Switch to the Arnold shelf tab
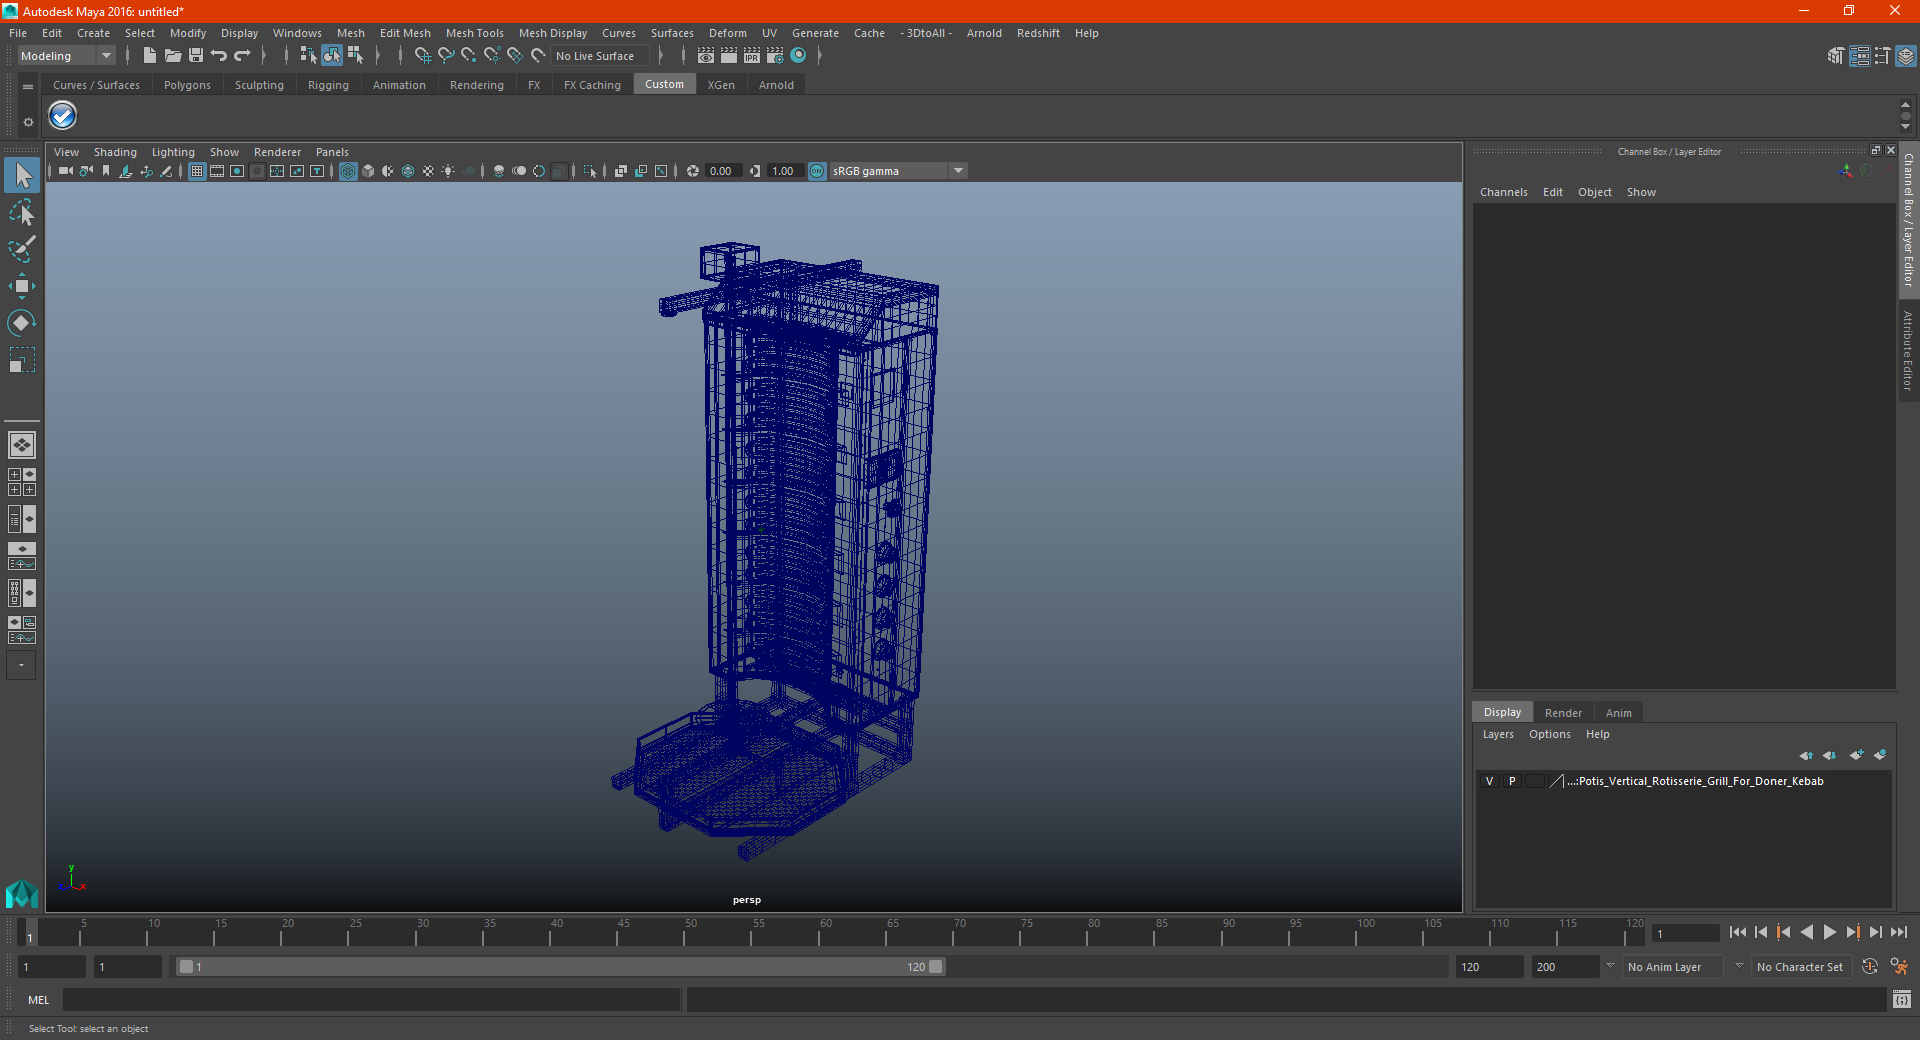 (x=776, y=85)
